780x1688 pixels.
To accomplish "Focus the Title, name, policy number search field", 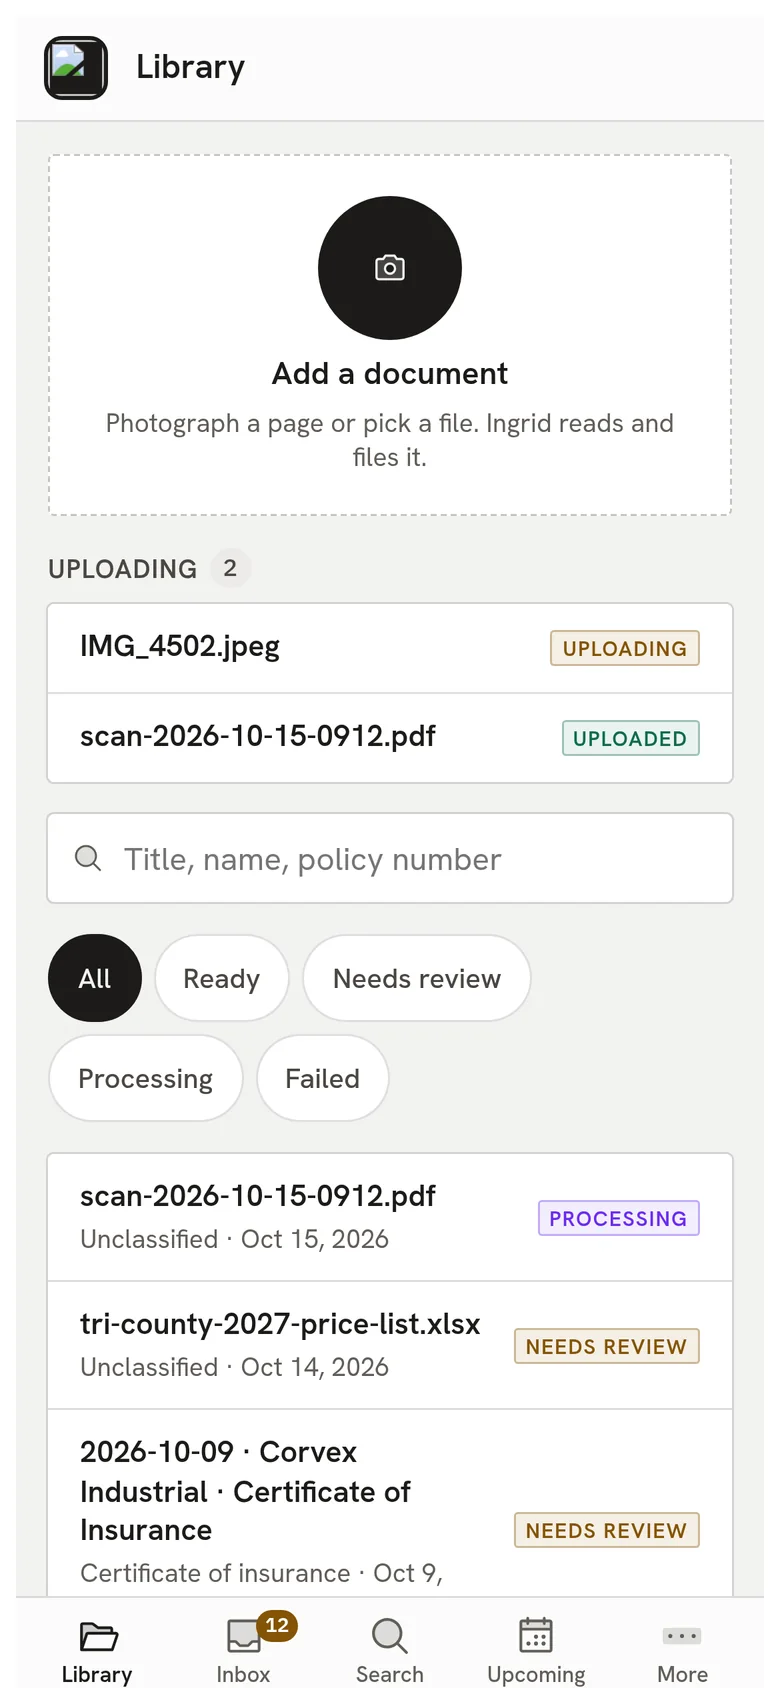I will tap(390, 858).
